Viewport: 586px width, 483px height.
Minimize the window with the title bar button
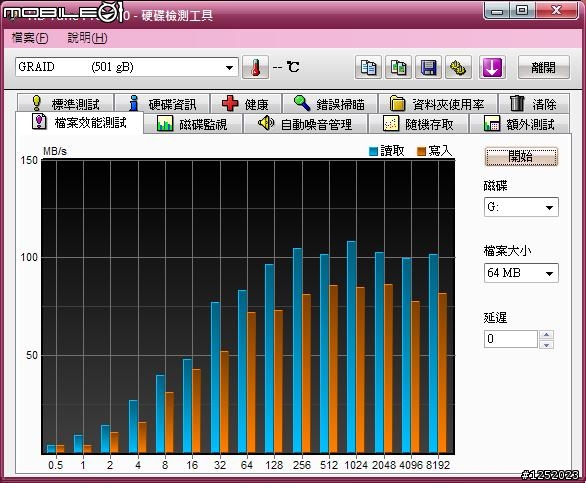click(x=497, y=10)
